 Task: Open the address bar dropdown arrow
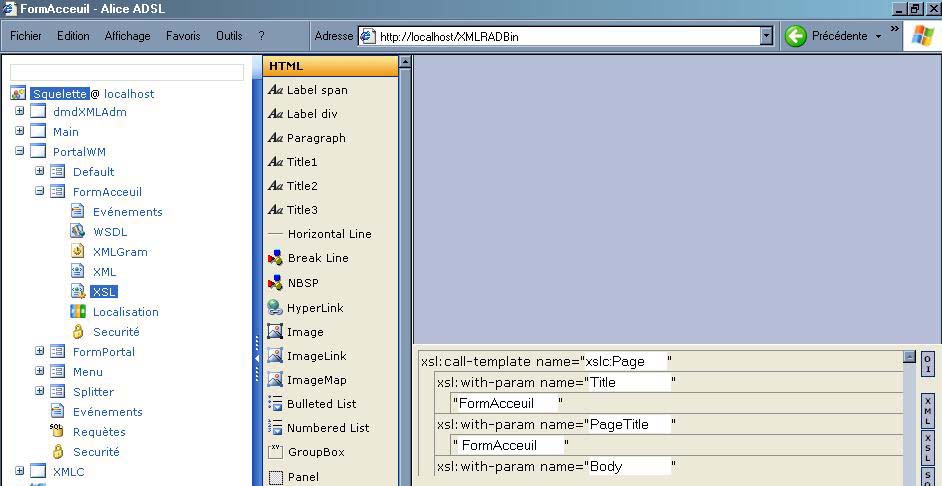point(766,36)
